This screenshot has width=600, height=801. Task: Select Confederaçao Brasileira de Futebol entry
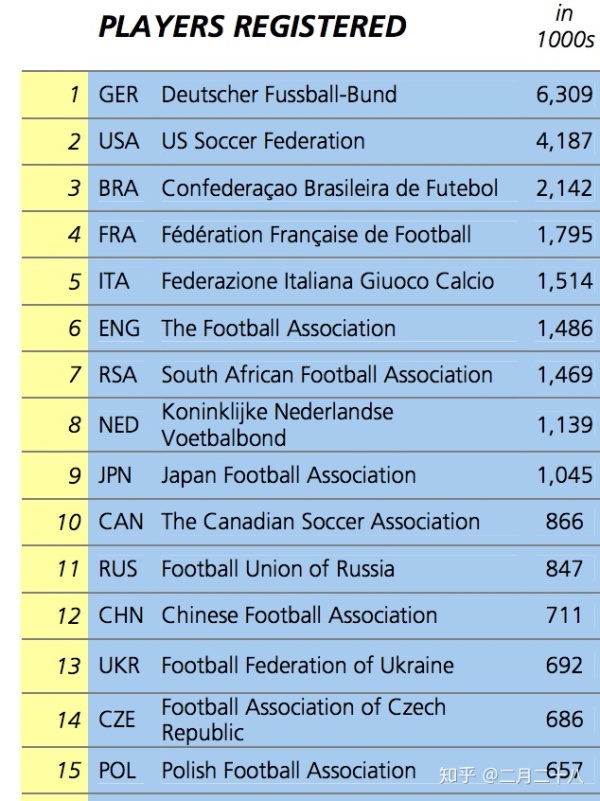(x=329, y=188)
